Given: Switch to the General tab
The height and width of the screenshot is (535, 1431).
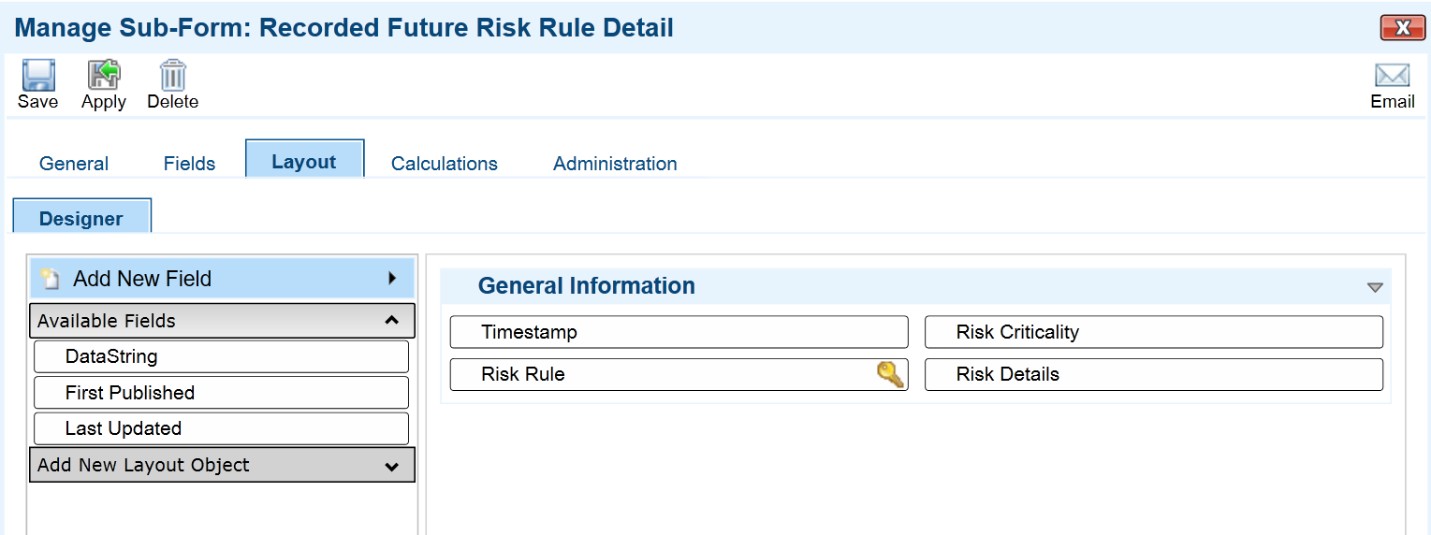Looking at the screenshot, I should coord(74,163).
